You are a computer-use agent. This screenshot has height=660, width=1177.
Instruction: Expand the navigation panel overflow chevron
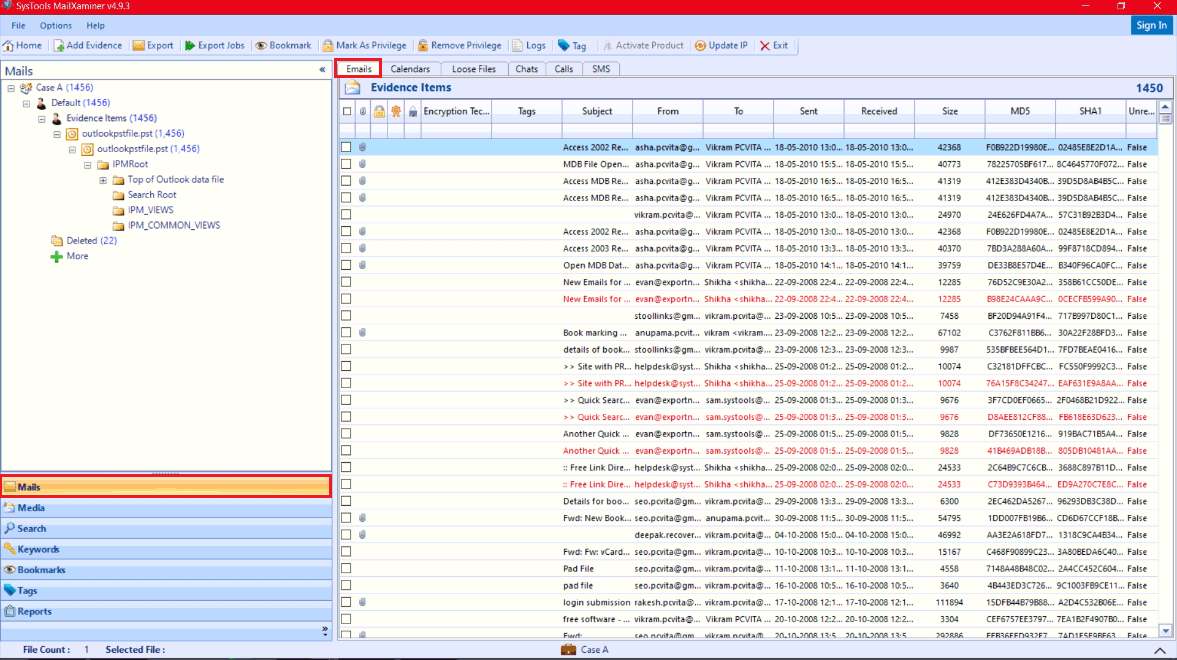click(x=325, y=631)
